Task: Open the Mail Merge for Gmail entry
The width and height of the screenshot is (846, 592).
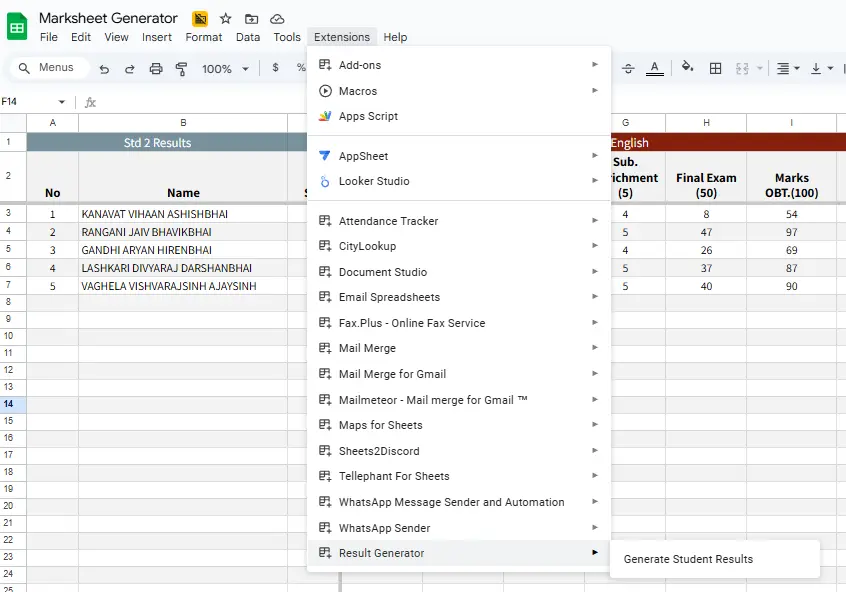Action: (x=392, y=374)
